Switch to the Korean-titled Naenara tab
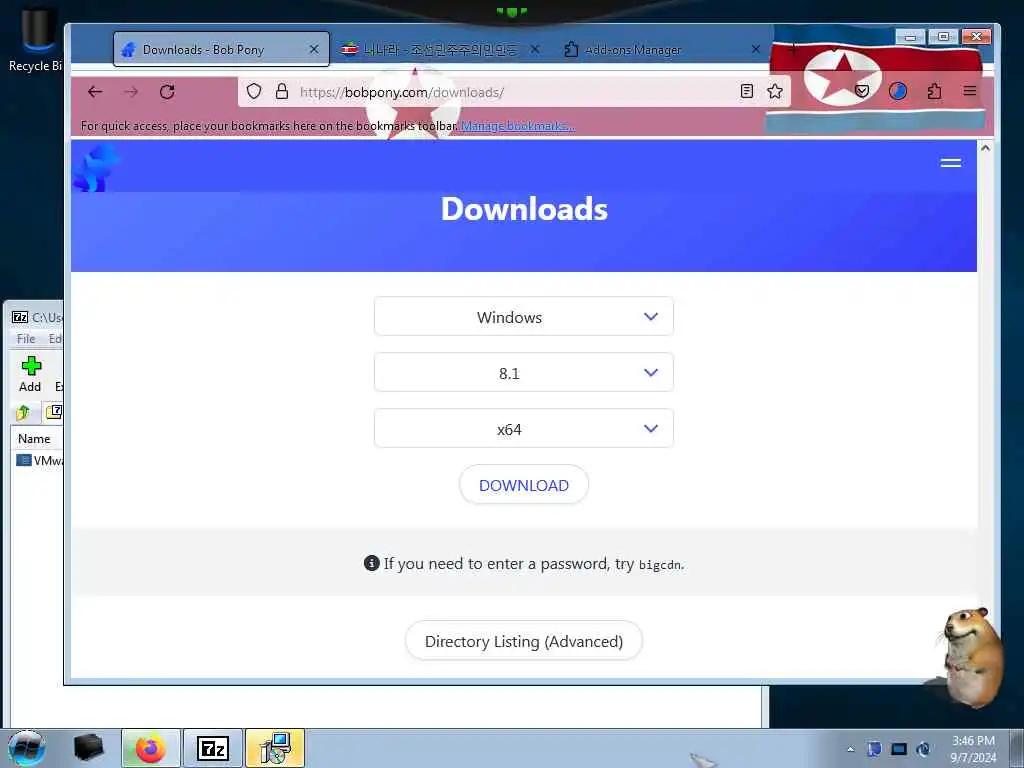The width and height of the screenshot is (1024, 768). click(440, 50)
